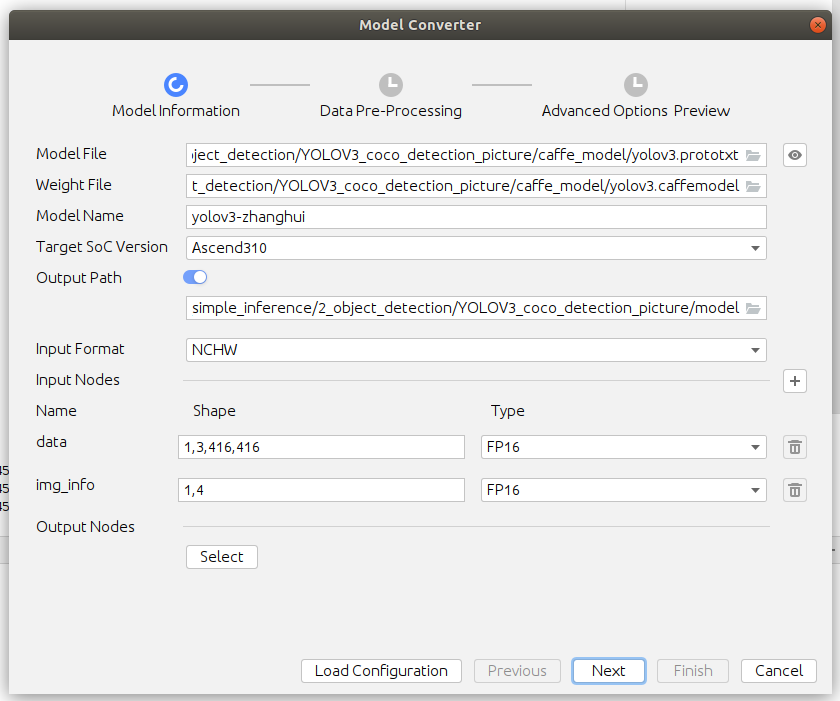The width and height of the screenshot is (840, 701).
Task: Click the Load Configuration button
Action: click(381, 671)
